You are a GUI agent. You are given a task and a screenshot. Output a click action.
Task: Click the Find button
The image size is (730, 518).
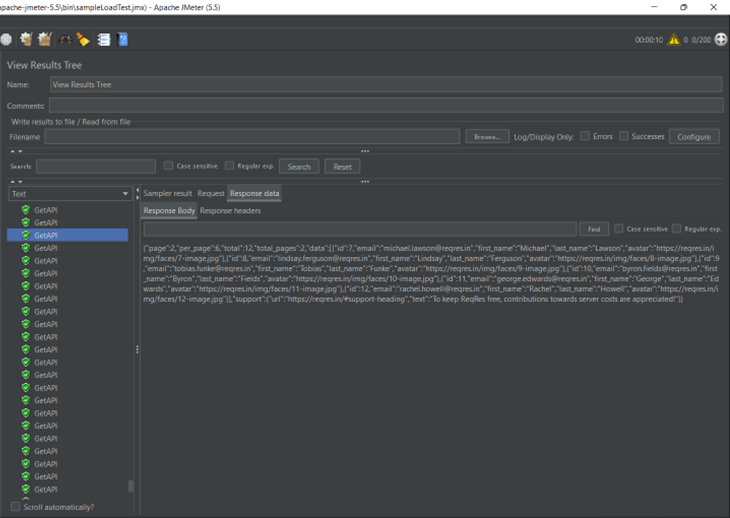pos(594,229)
